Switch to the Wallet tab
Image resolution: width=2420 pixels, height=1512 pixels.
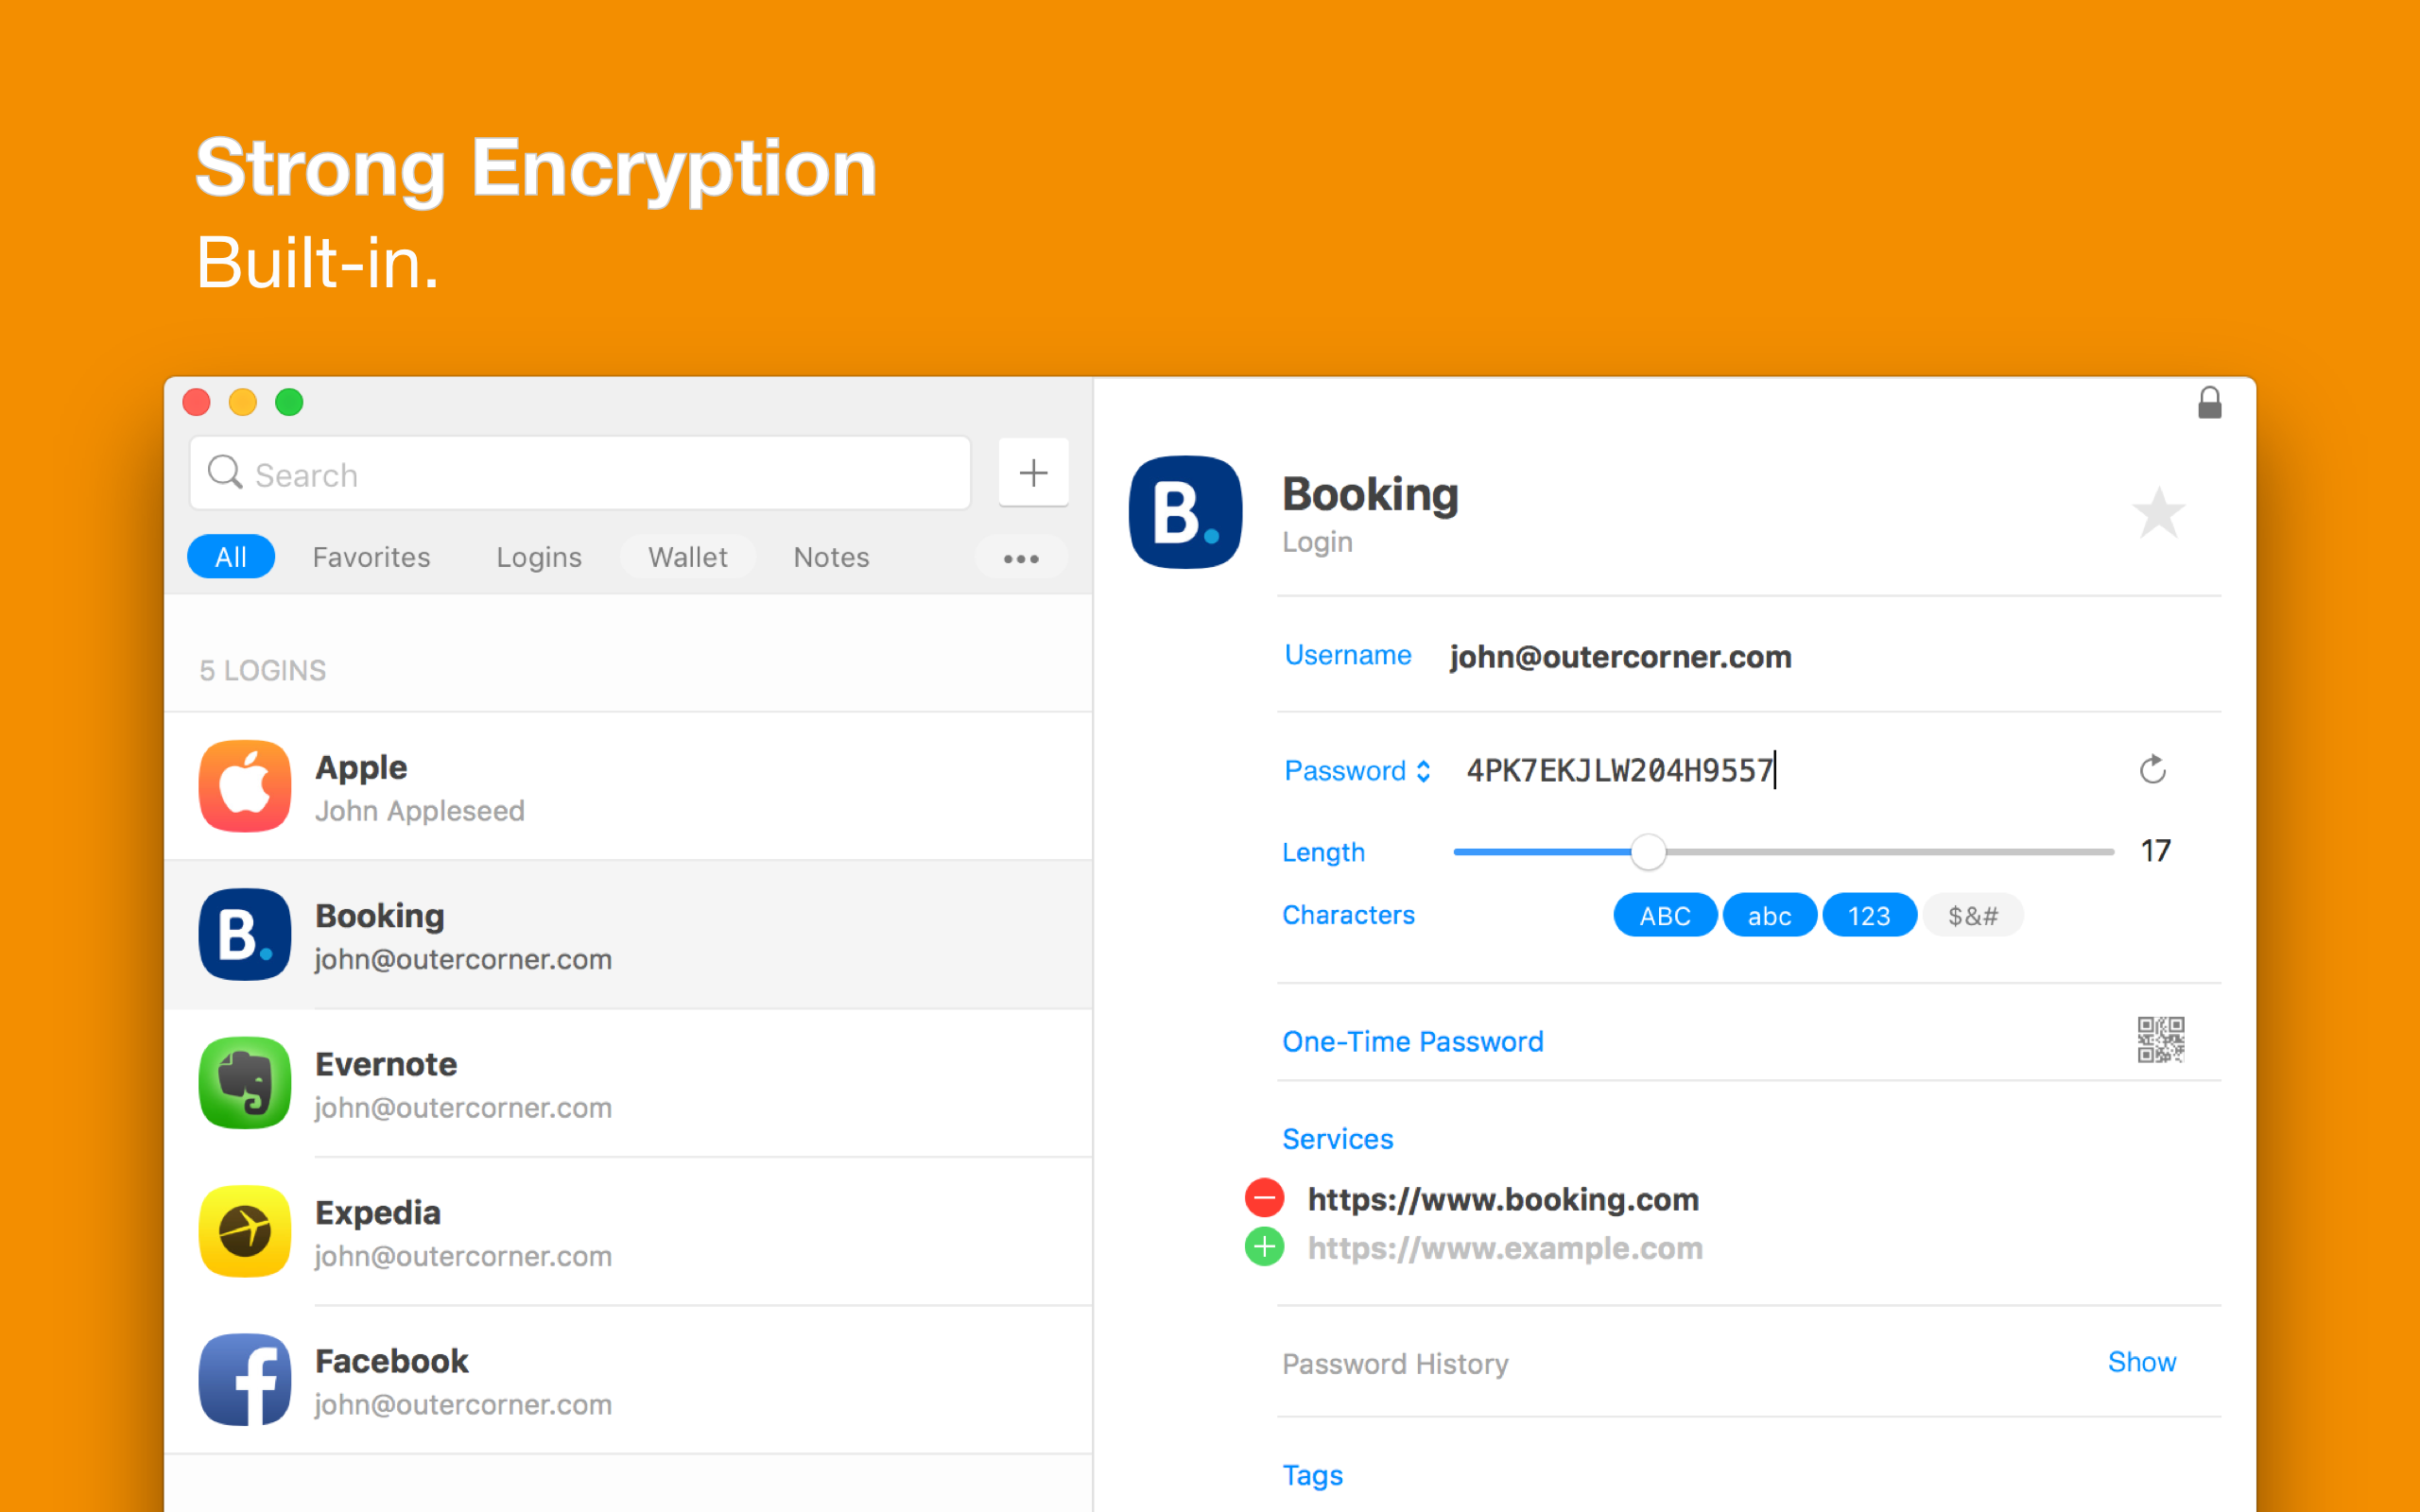tap(687, 557)
